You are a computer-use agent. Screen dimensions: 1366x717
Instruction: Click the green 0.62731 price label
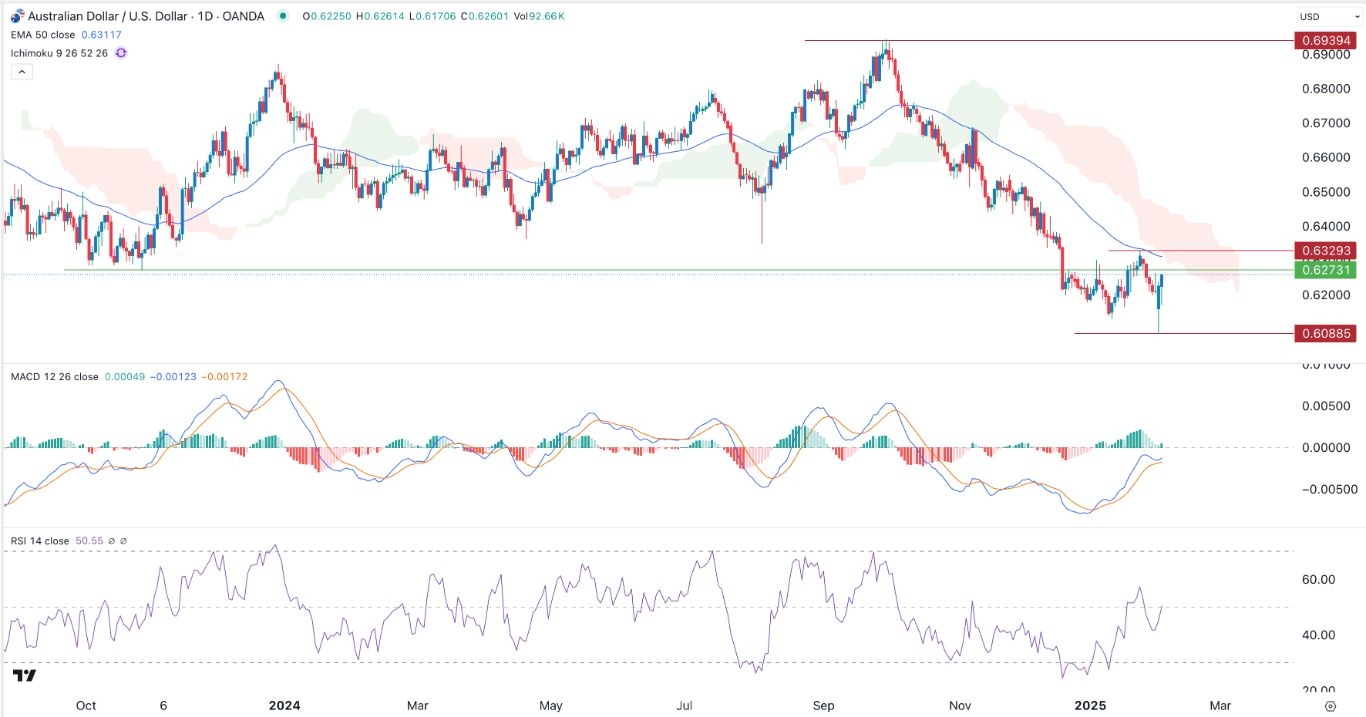pyautogui.click(x=1327, y=270)
